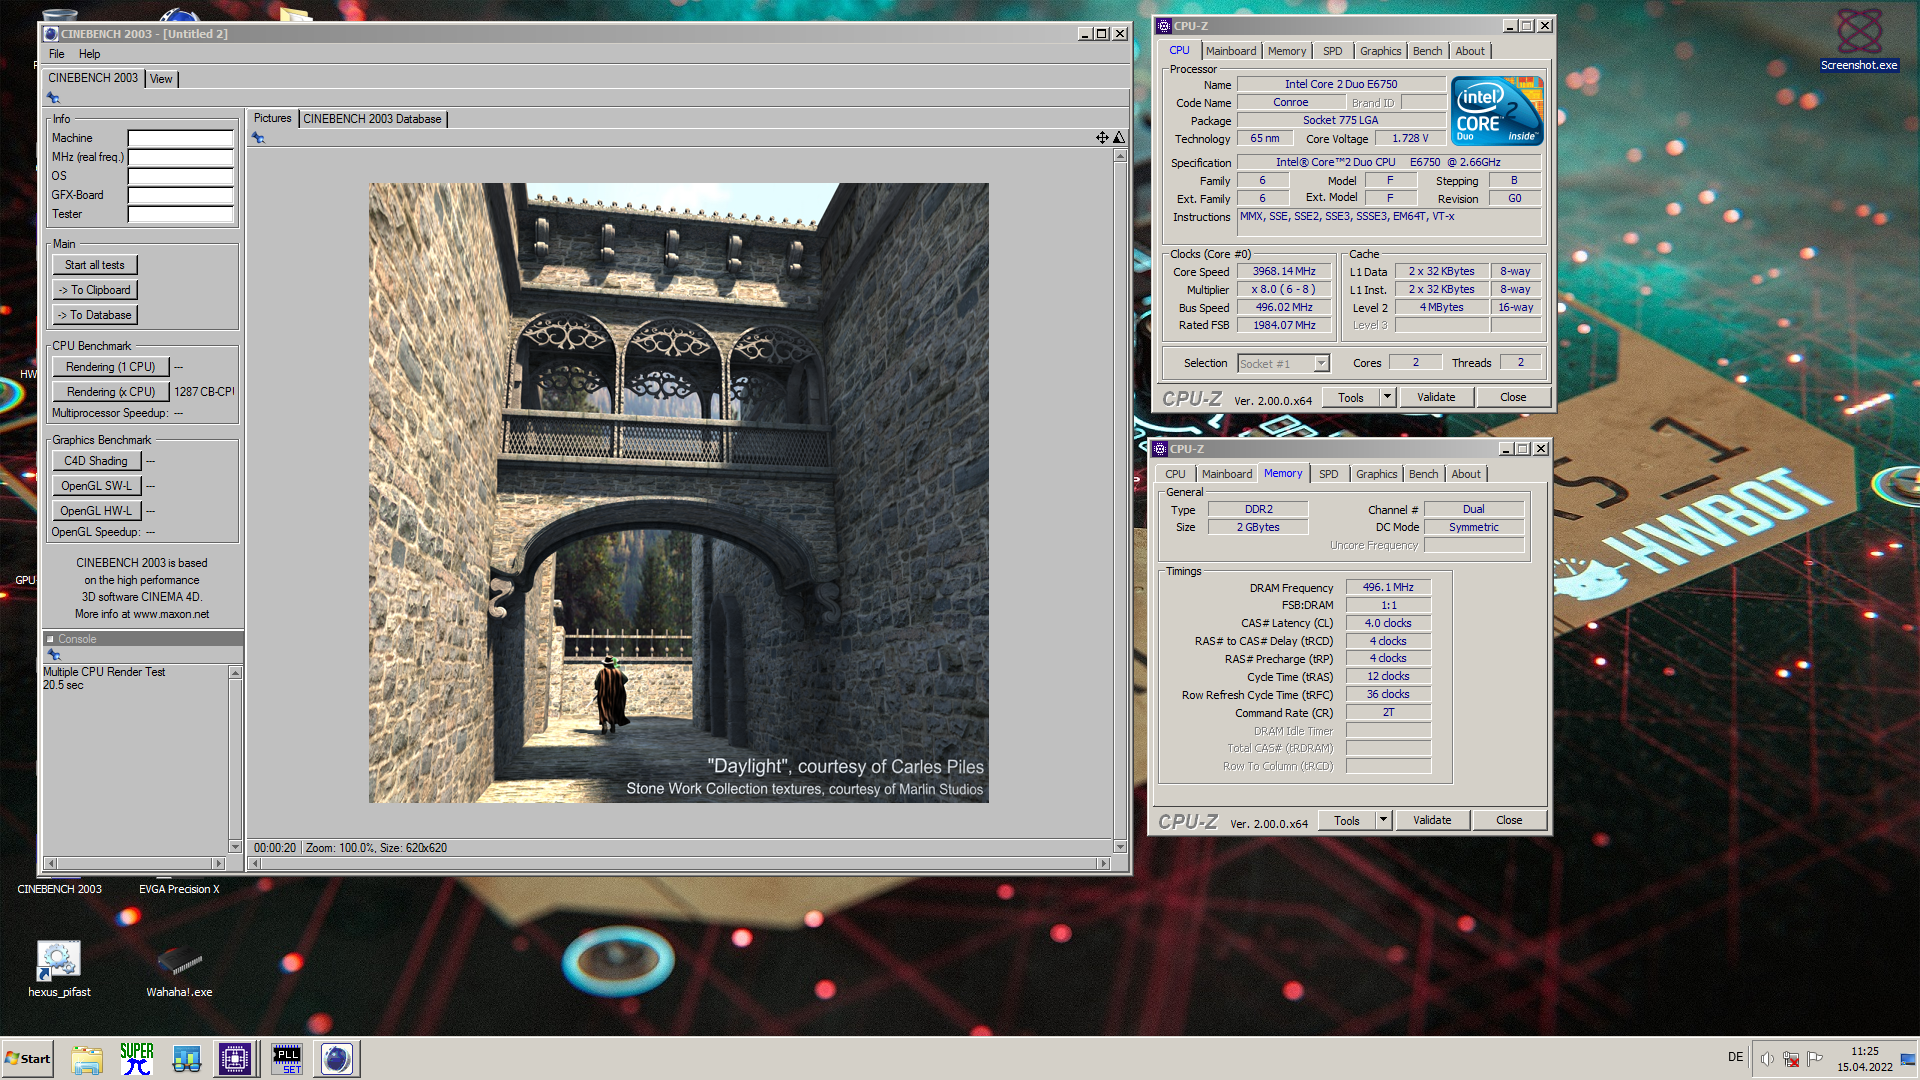The height and width of the screenshot is (1080, 1920).
Task: Focus the Machine info field
Action: tap(180, 138)
